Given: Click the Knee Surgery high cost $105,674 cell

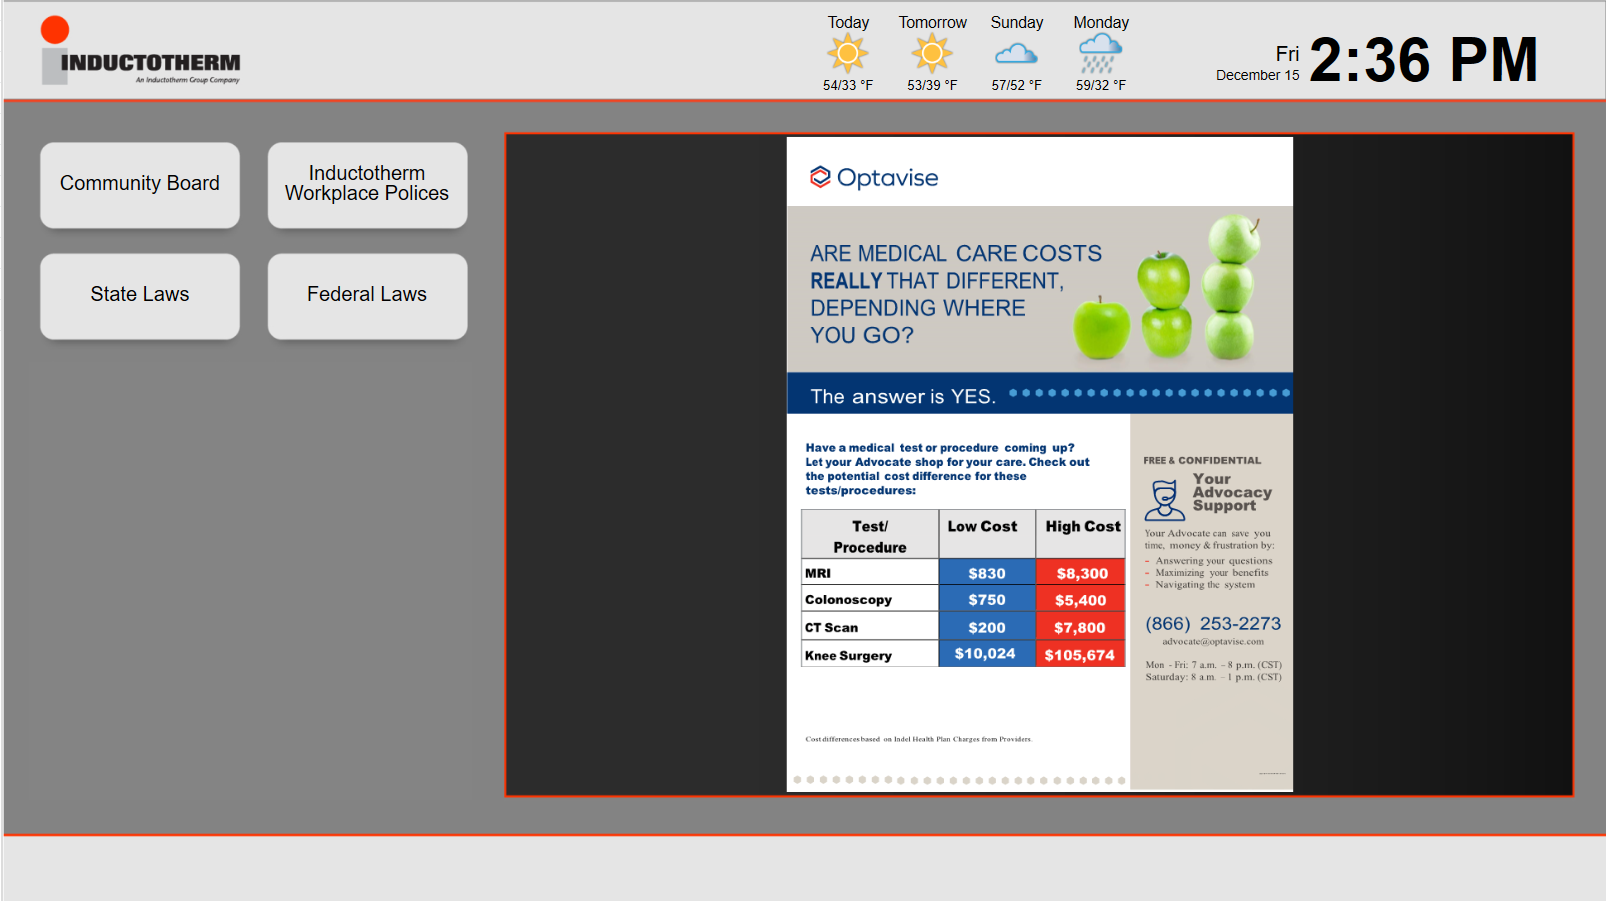Looking at the screenshot, I should (1079, 655).
